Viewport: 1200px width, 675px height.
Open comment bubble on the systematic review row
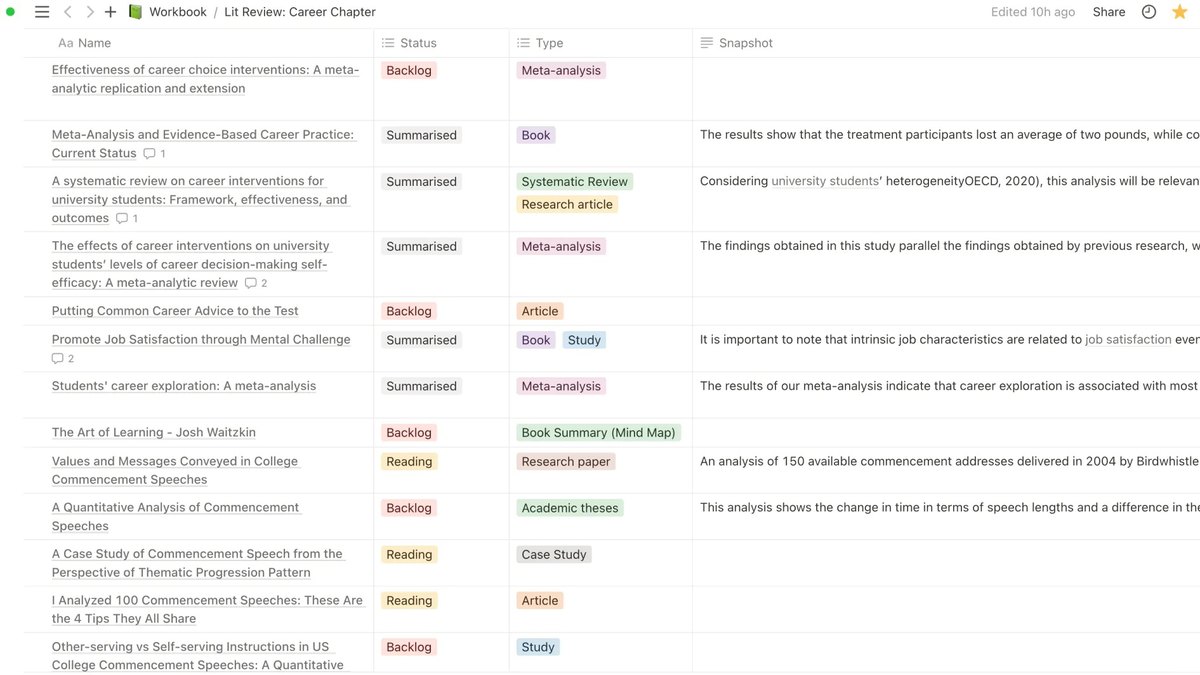point(127,218)
